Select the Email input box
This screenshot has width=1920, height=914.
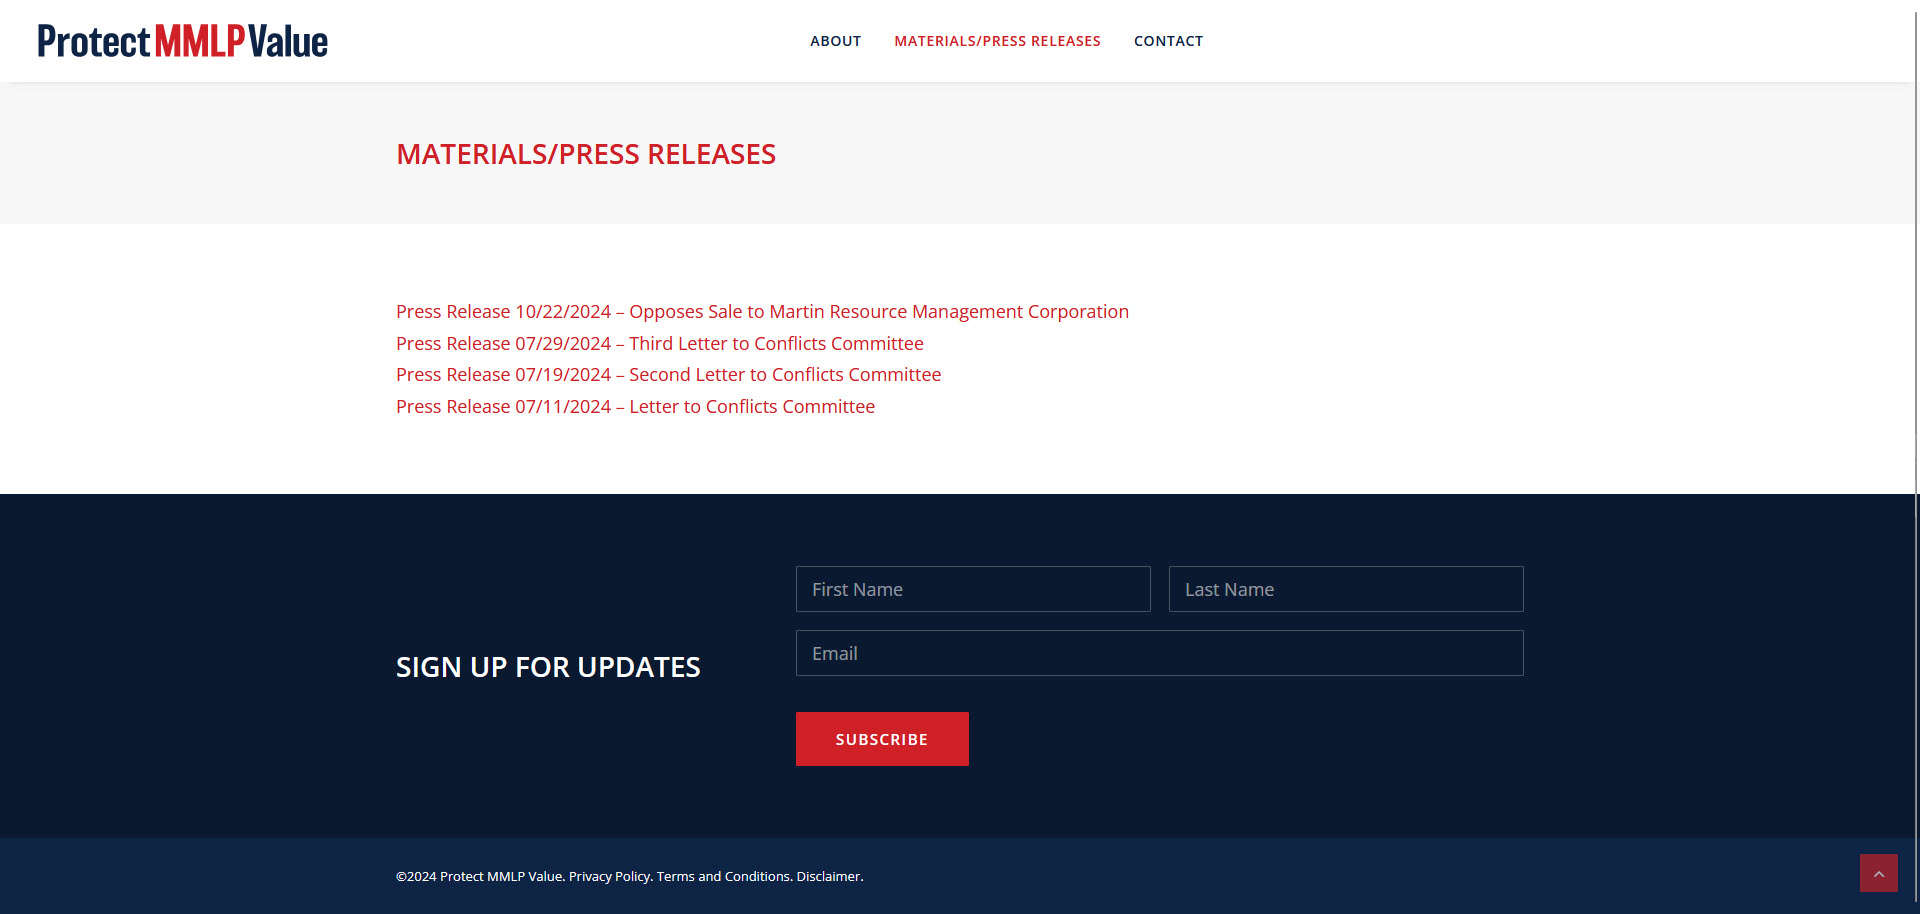tap(1159, 653)
